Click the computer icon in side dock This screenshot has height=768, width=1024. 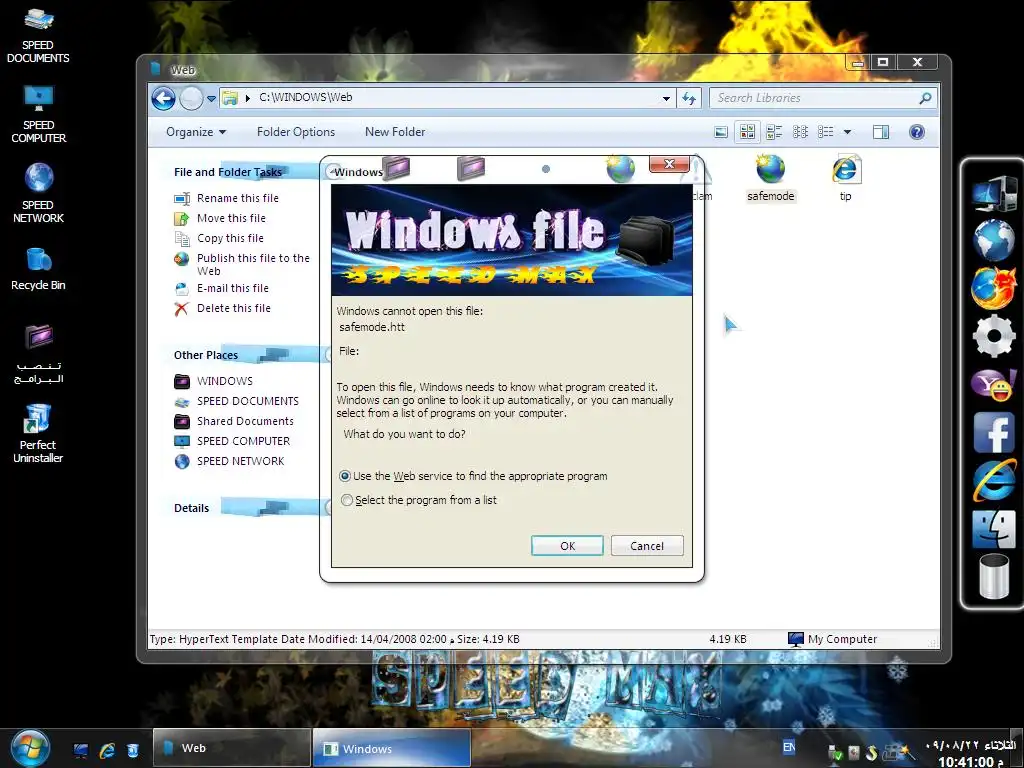coord(993,193)
